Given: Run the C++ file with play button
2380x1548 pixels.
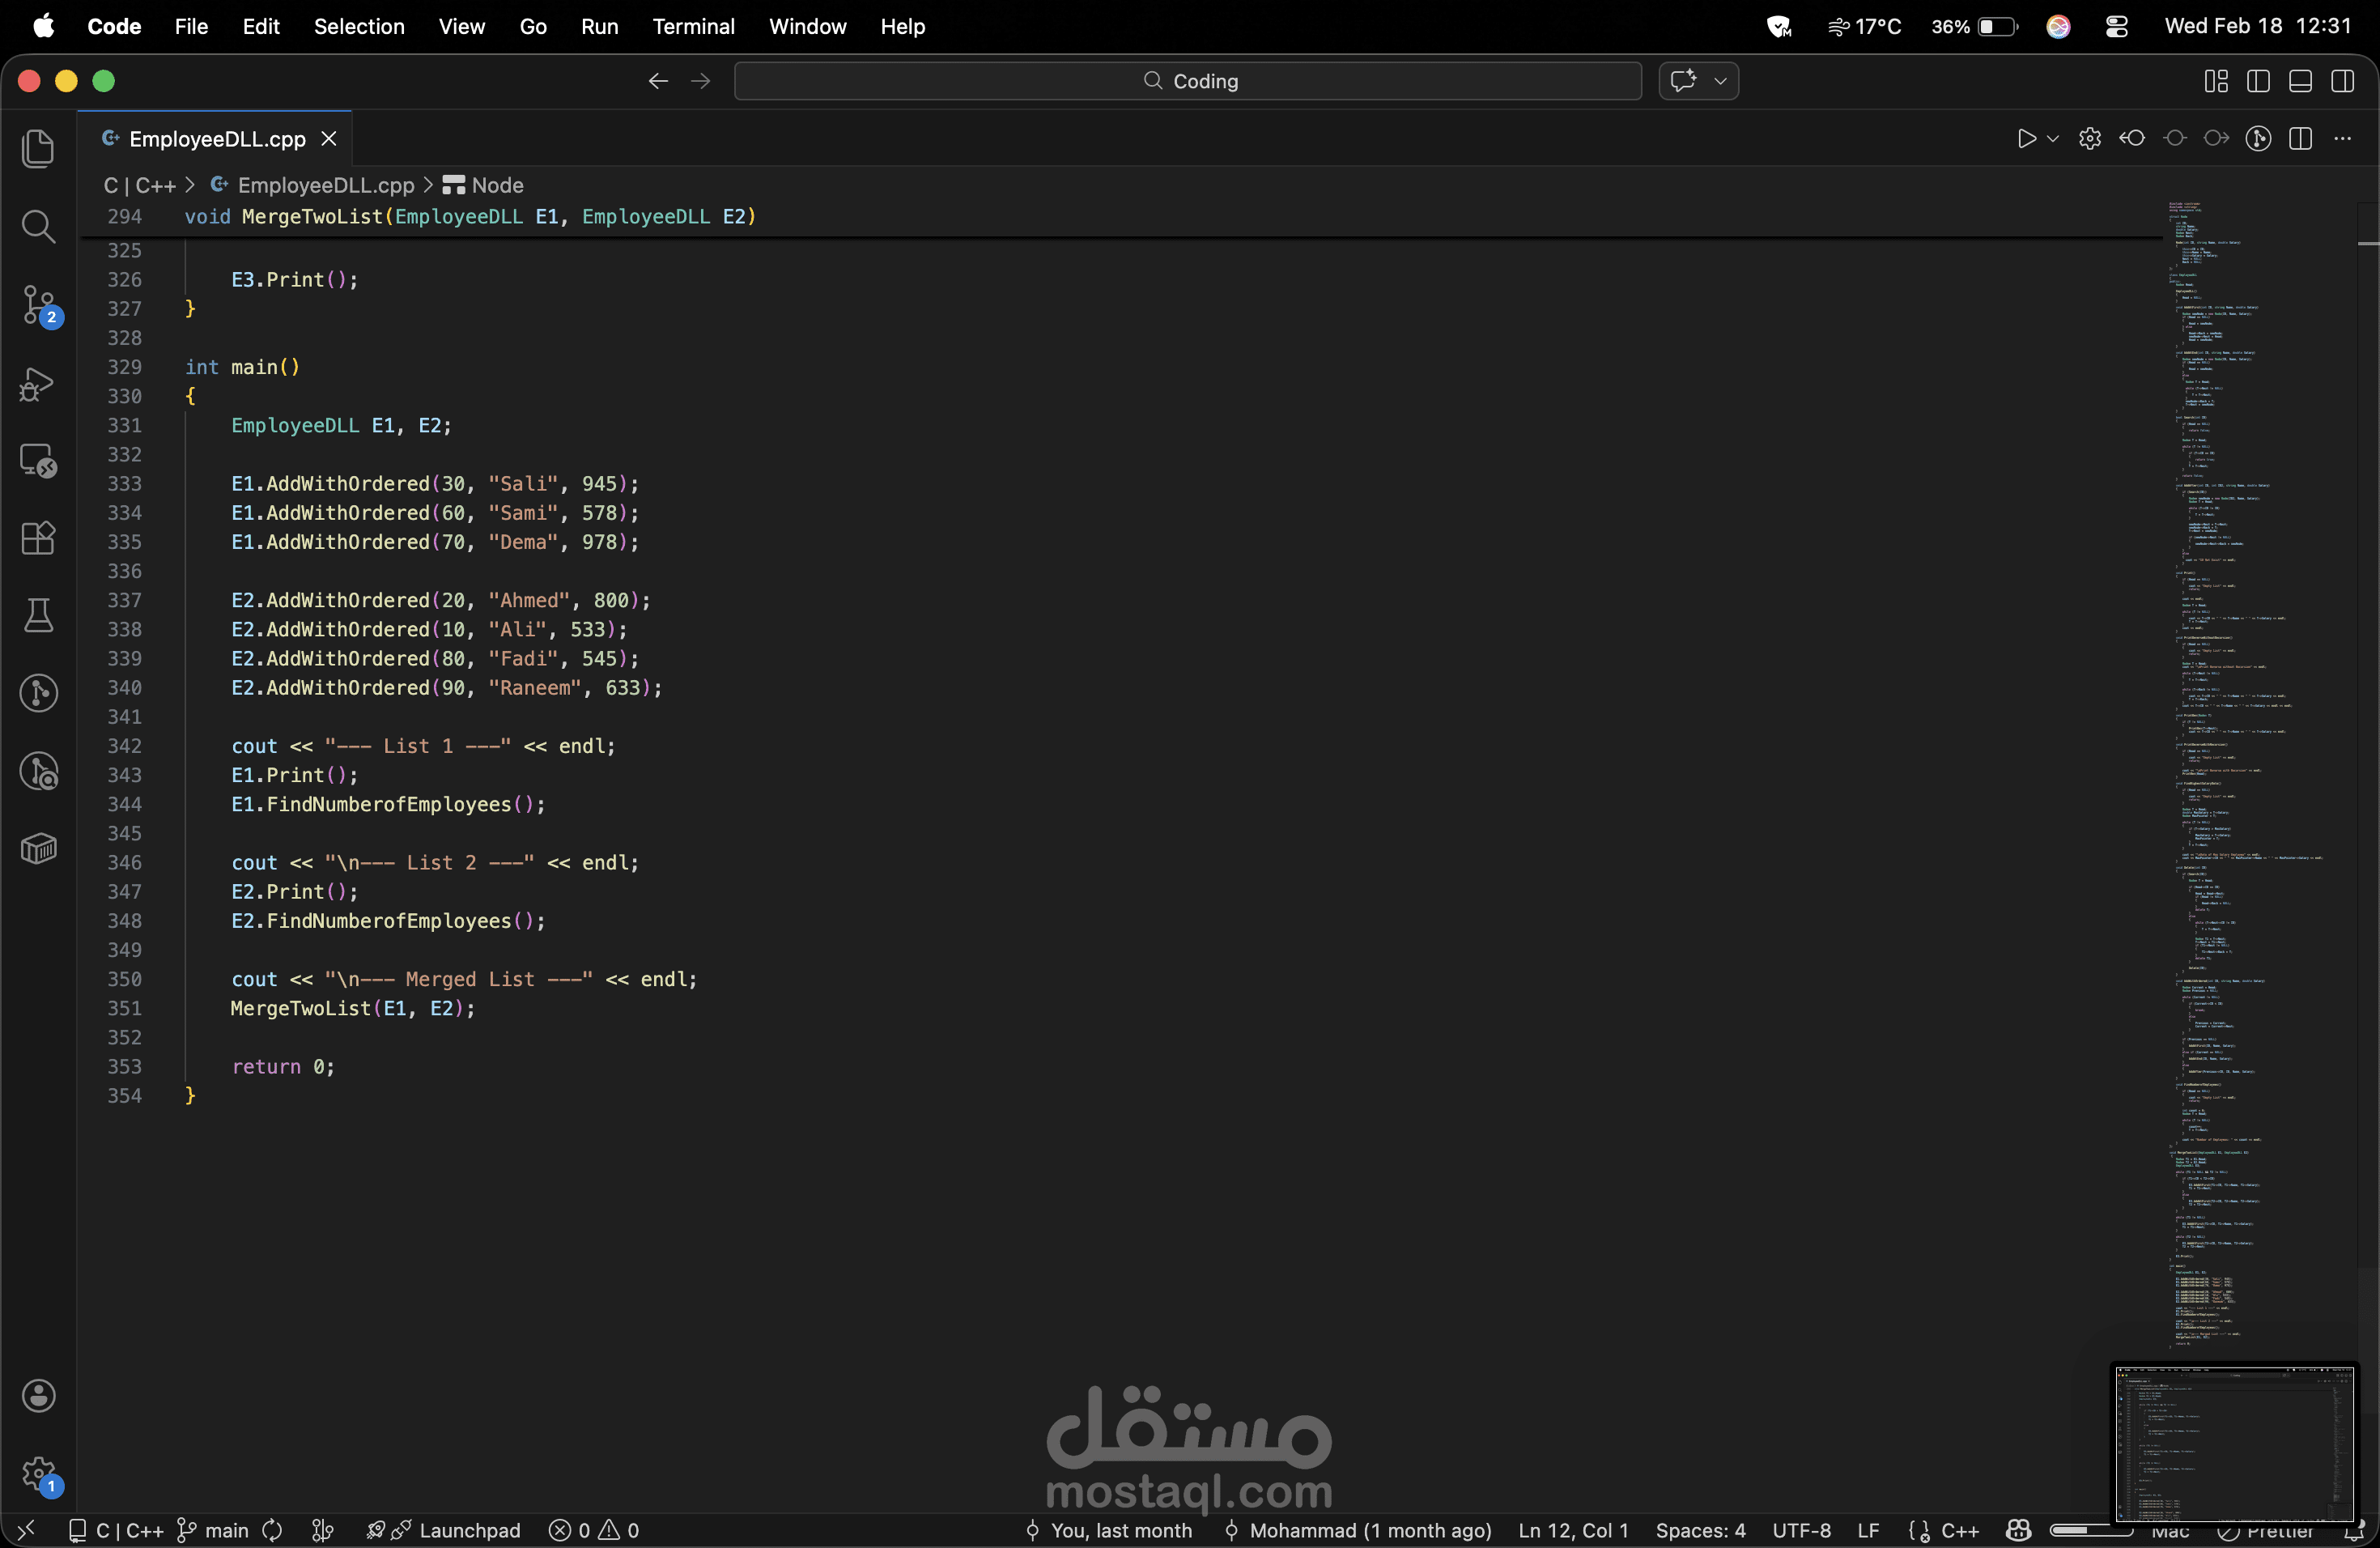Looking at the screenshot, I should point(2026,139).
